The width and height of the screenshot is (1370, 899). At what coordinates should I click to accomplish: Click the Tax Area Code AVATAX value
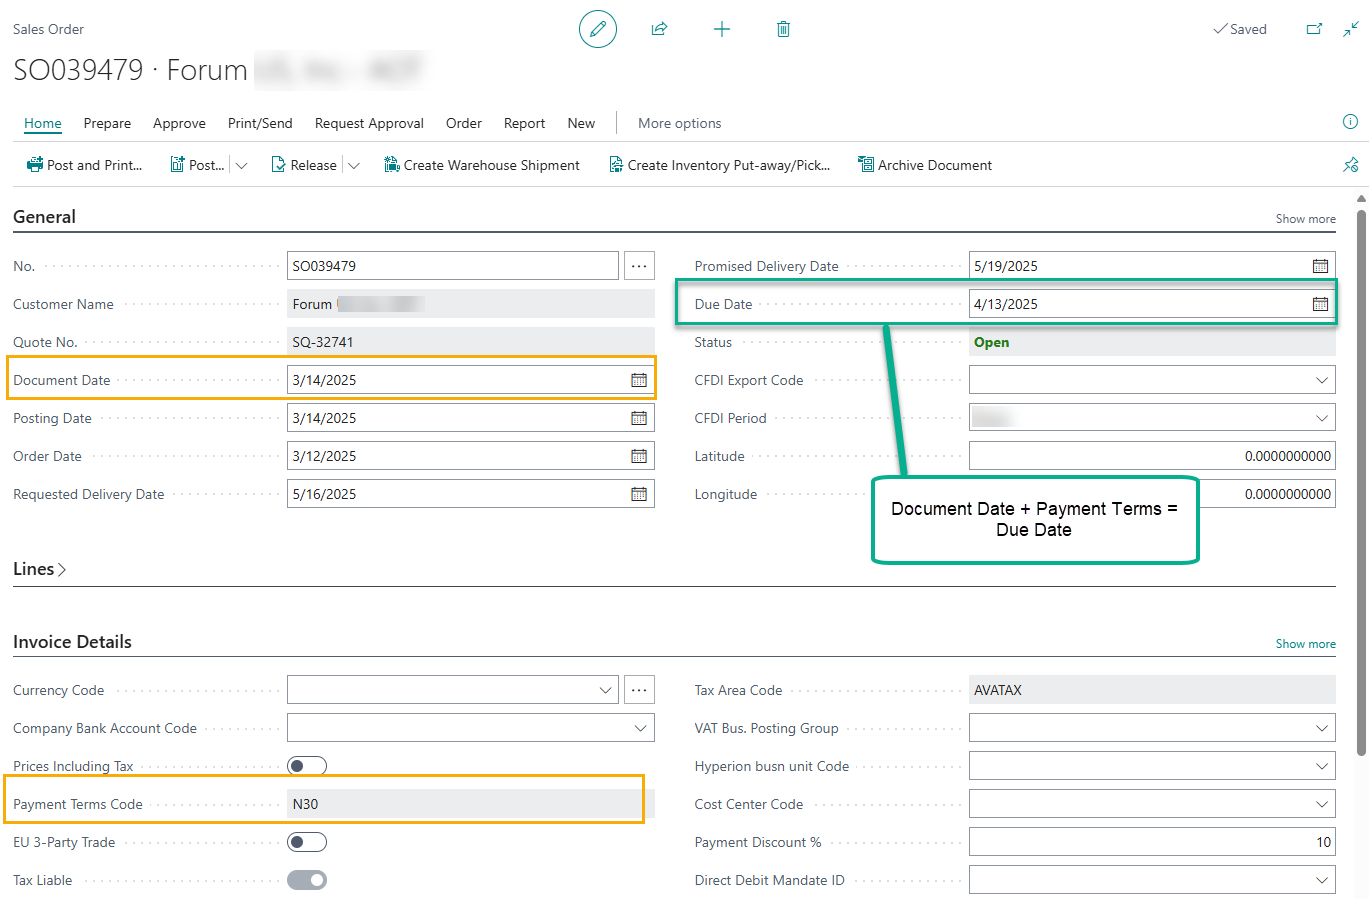point(998,690)
